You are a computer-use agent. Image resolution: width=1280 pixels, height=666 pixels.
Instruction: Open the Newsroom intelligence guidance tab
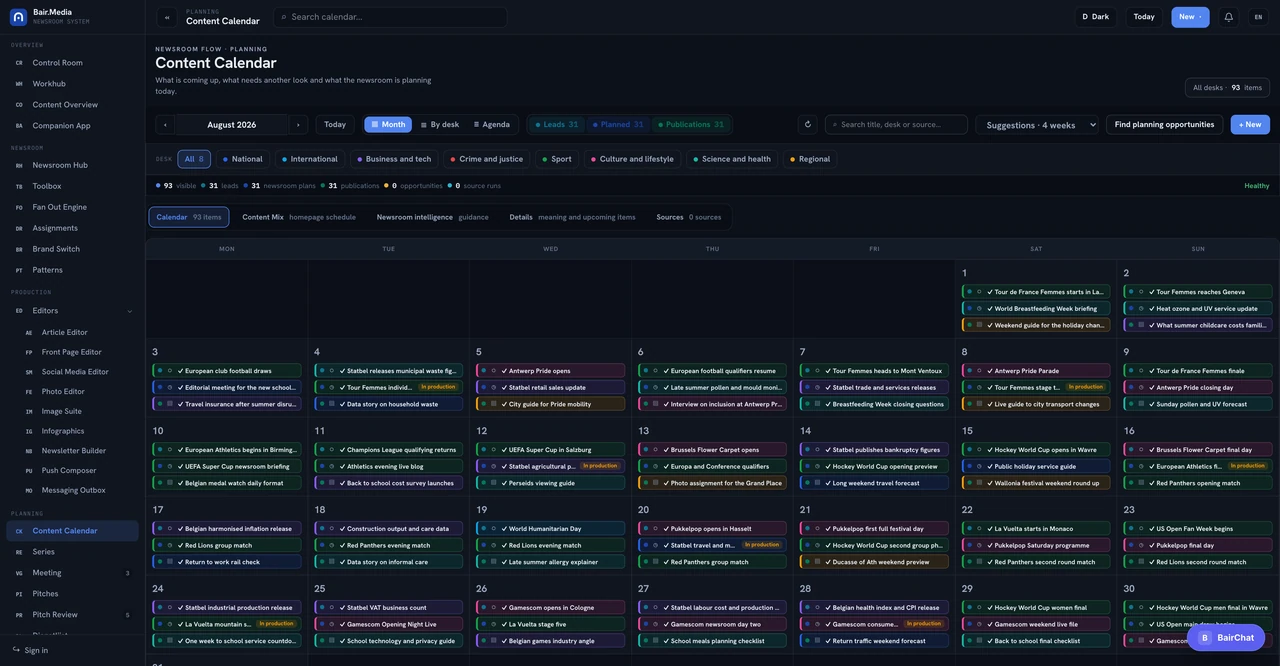tap(433, 217)
